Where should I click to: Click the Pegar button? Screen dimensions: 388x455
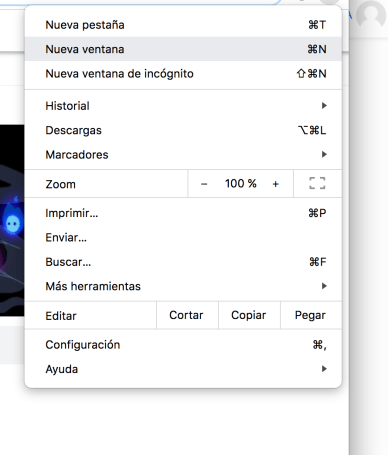click(311, 315)
